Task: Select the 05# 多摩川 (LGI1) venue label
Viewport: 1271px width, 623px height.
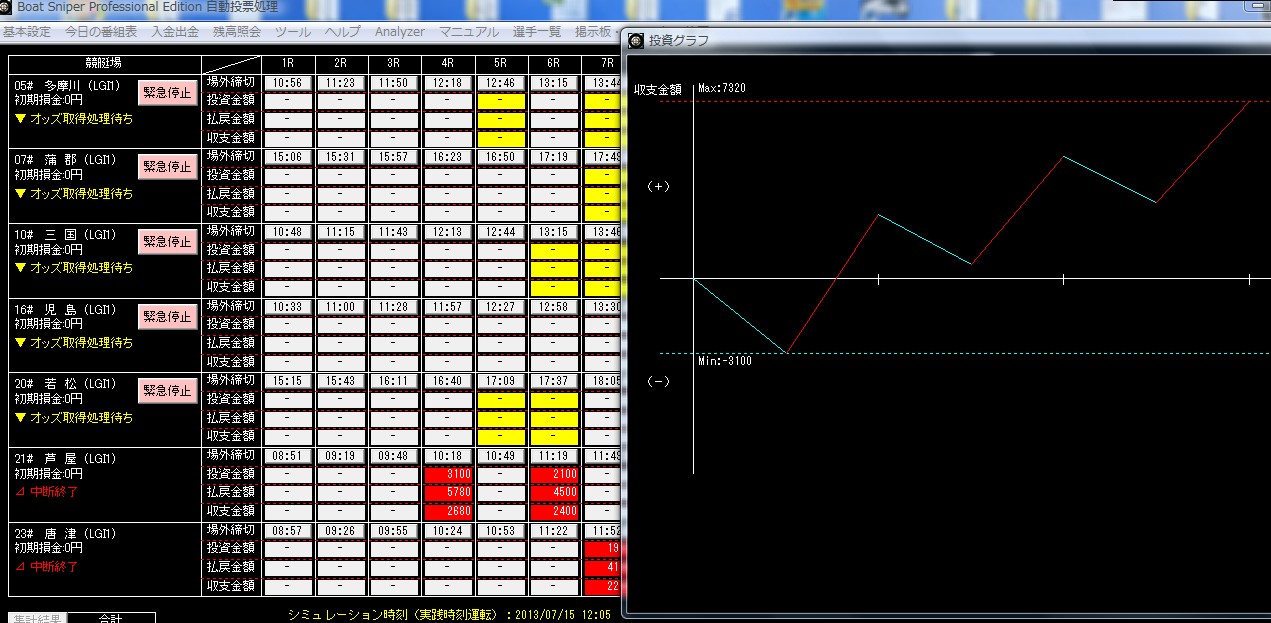Action: [66, 86]
